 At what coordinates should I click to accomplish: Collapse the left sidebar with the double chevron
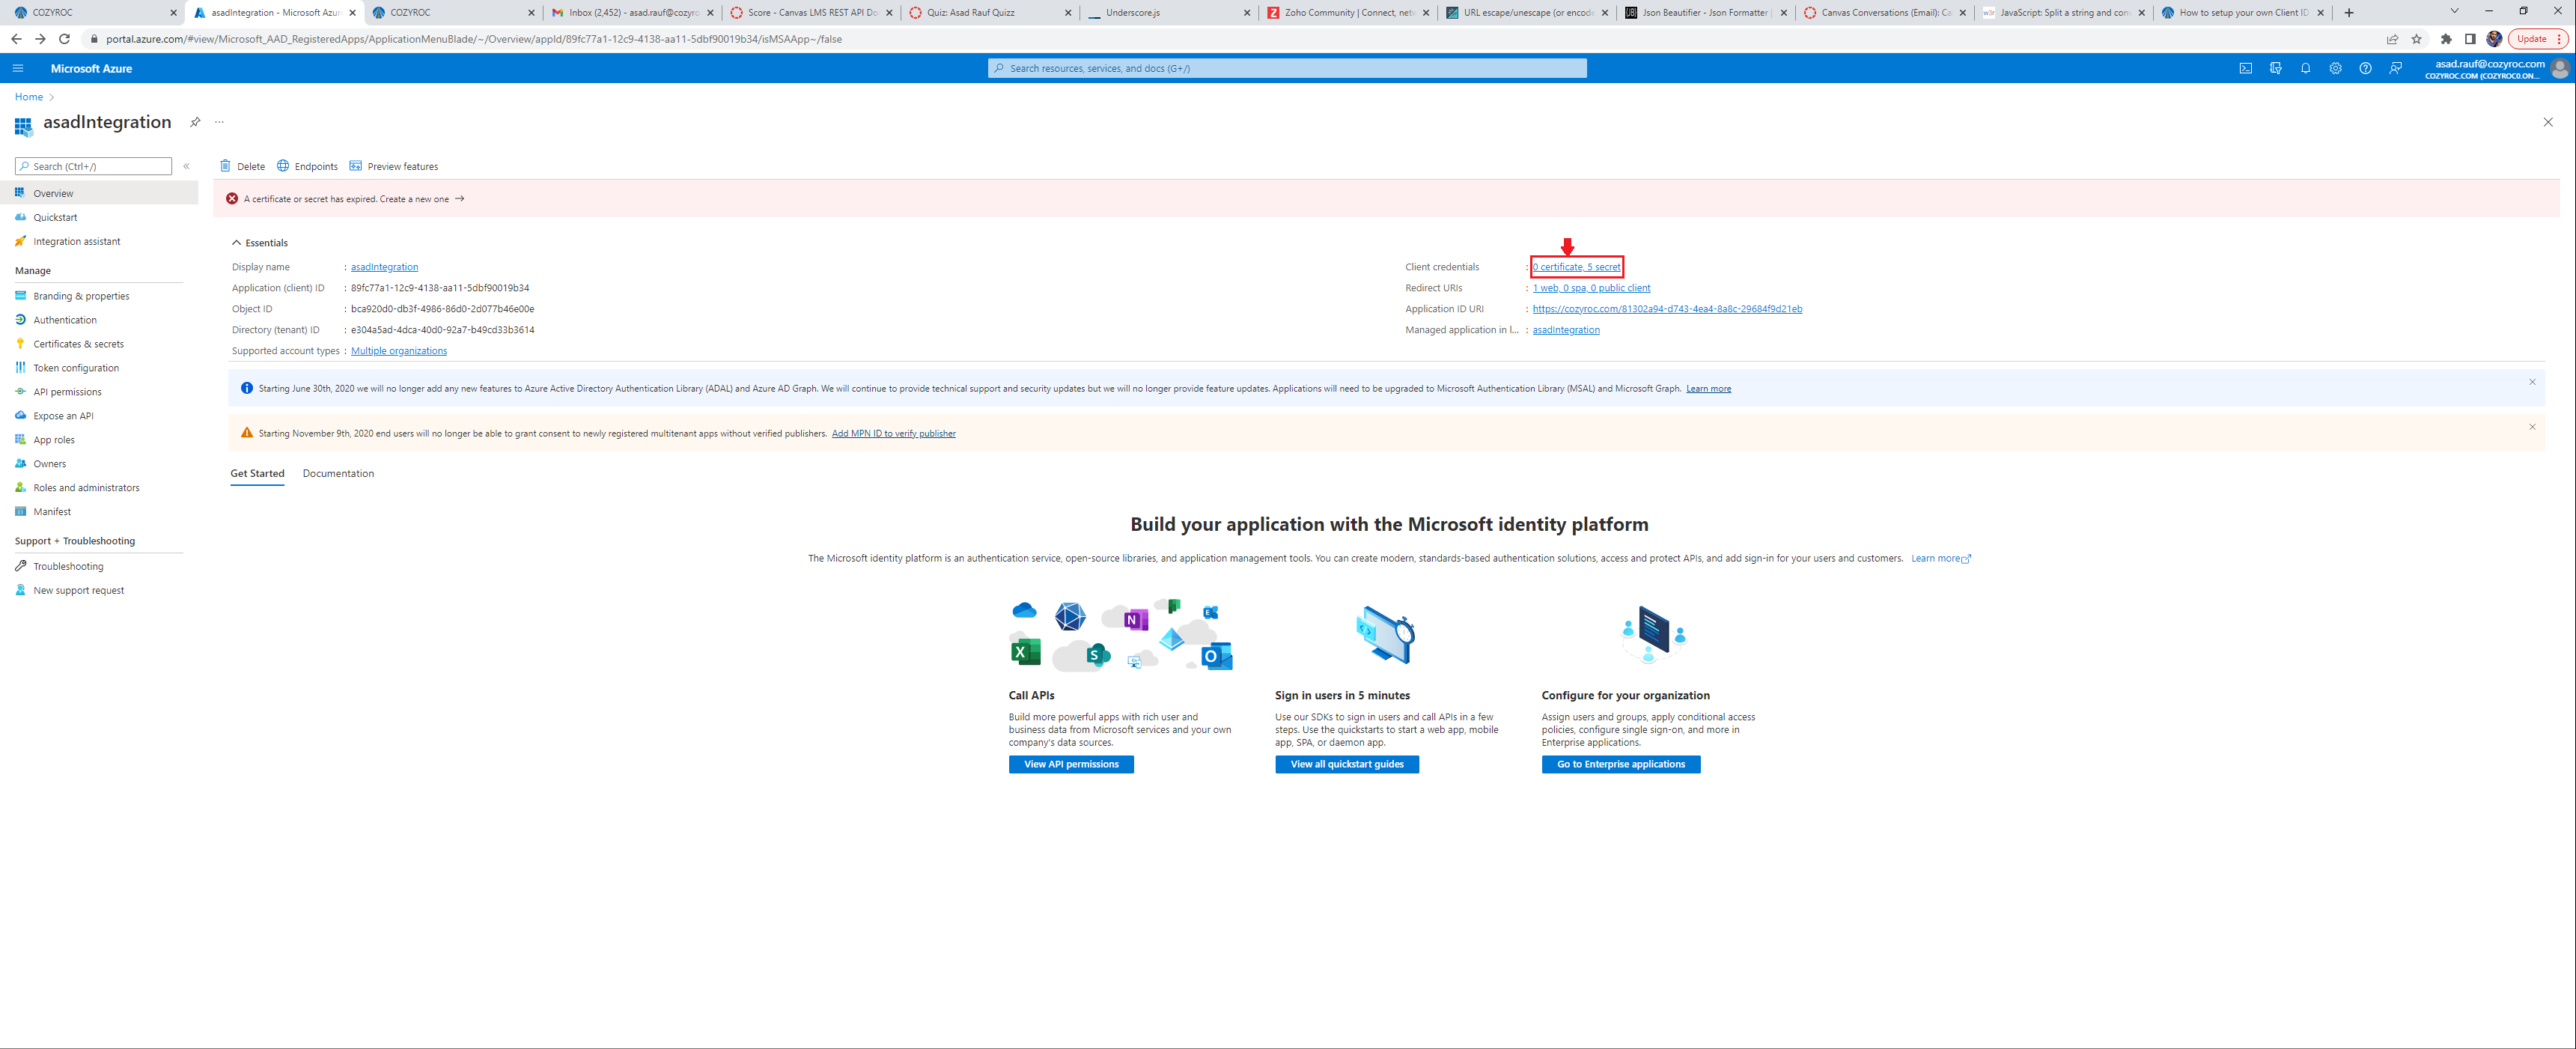click(186, 166)
